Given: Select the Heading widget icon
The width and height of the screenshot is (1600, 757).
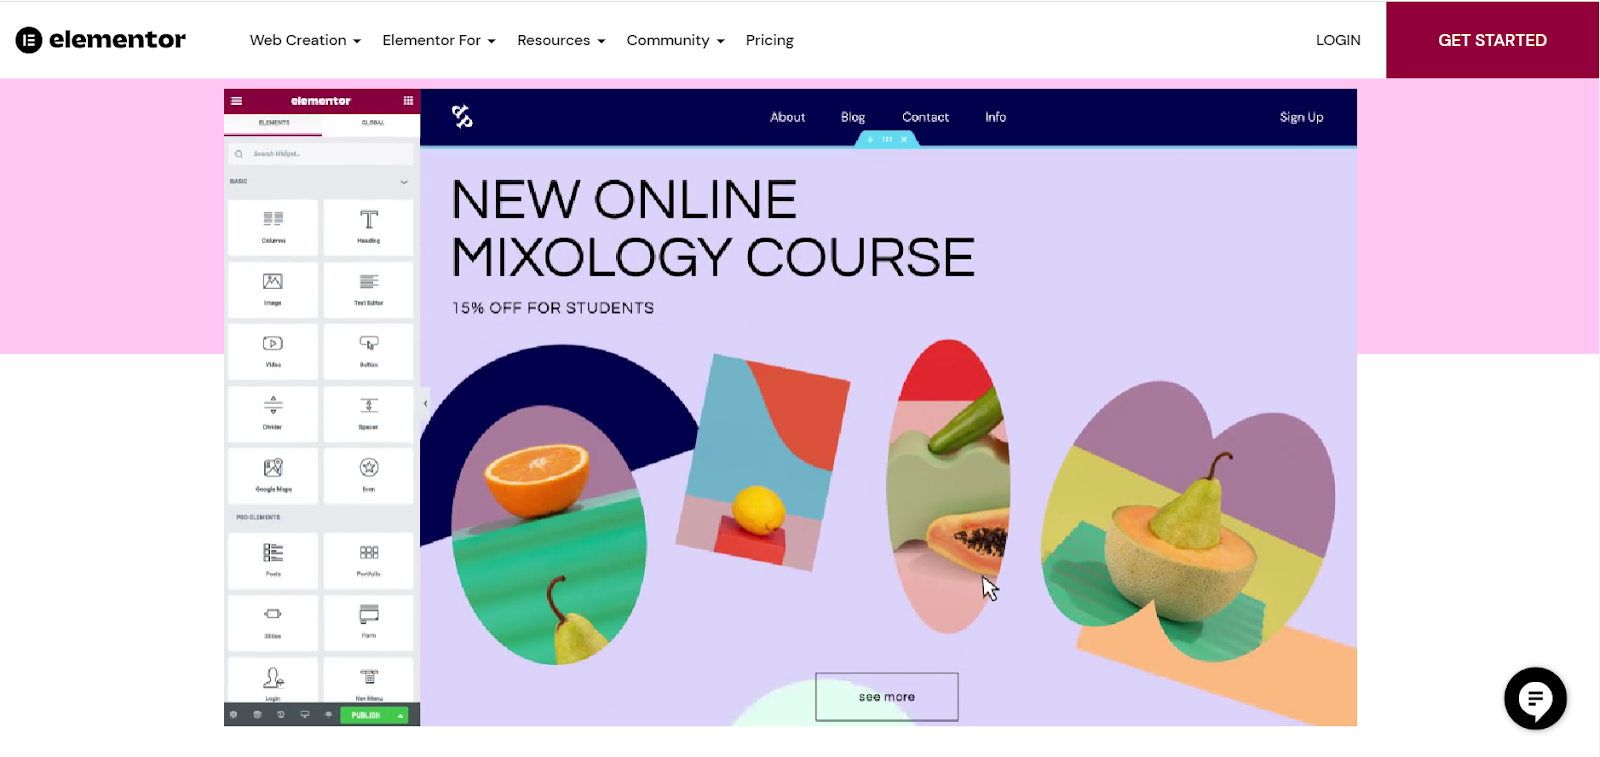Looking at the screenshot, I should point(369,219).
